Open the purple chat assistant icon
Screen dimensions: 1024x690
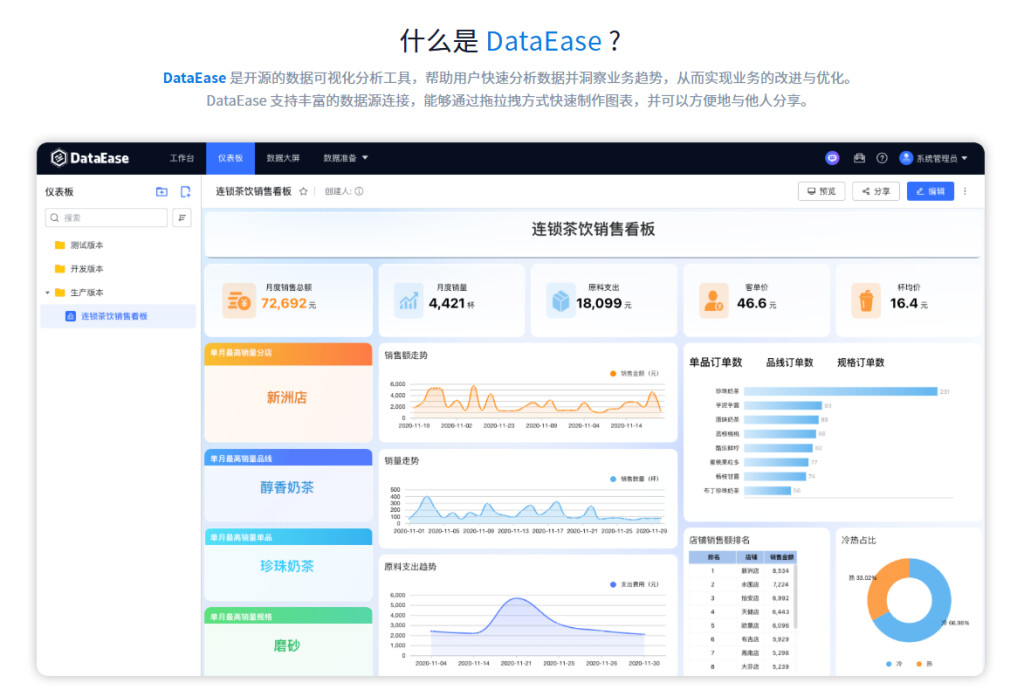pos(832,158)
